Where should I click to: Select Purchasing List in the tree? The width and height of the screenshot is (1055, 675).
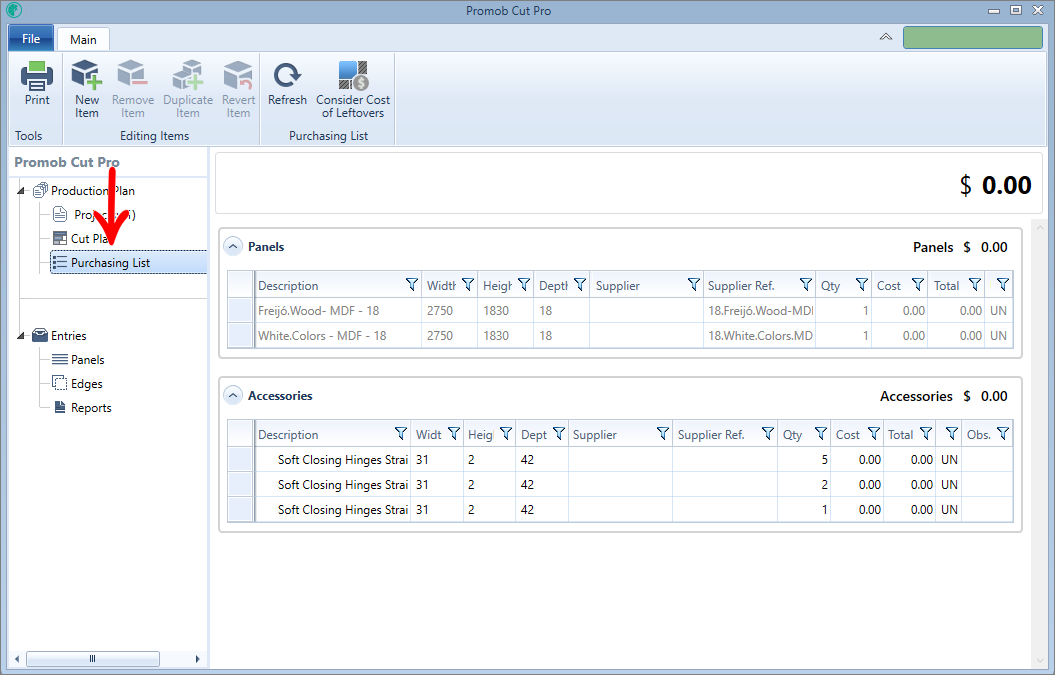point(110,263)
